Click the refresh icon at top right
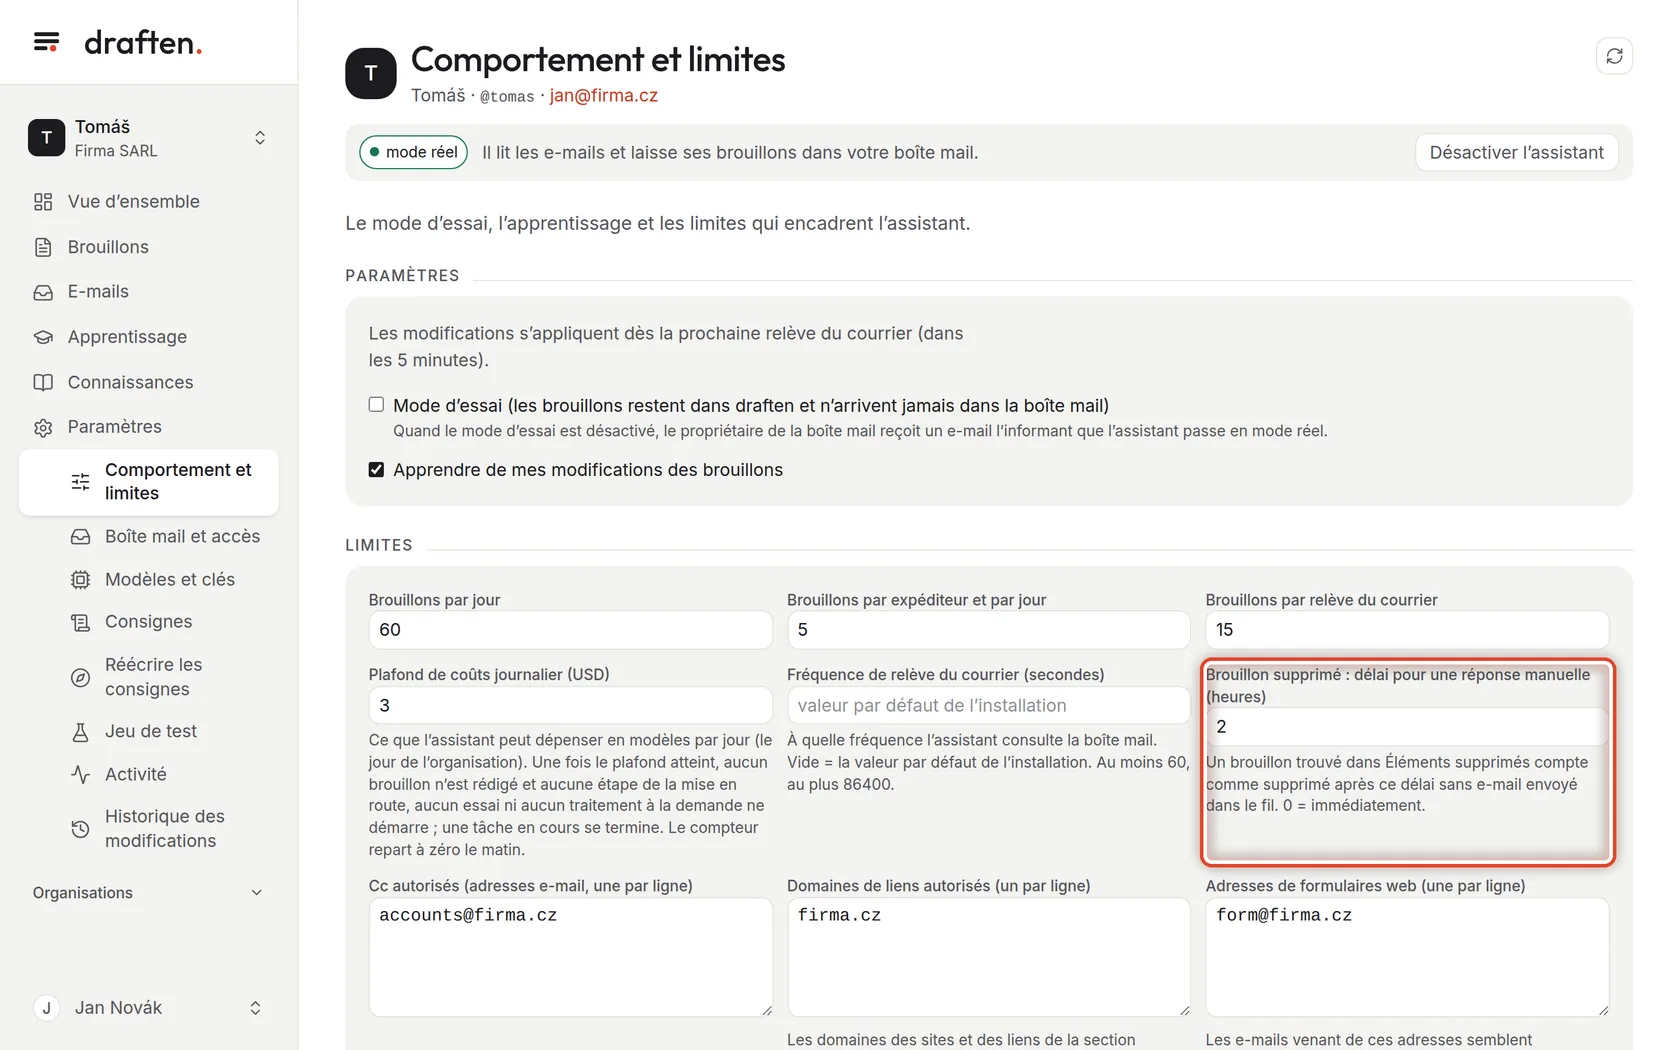 pyautogui.click(x=1614, y=56)
